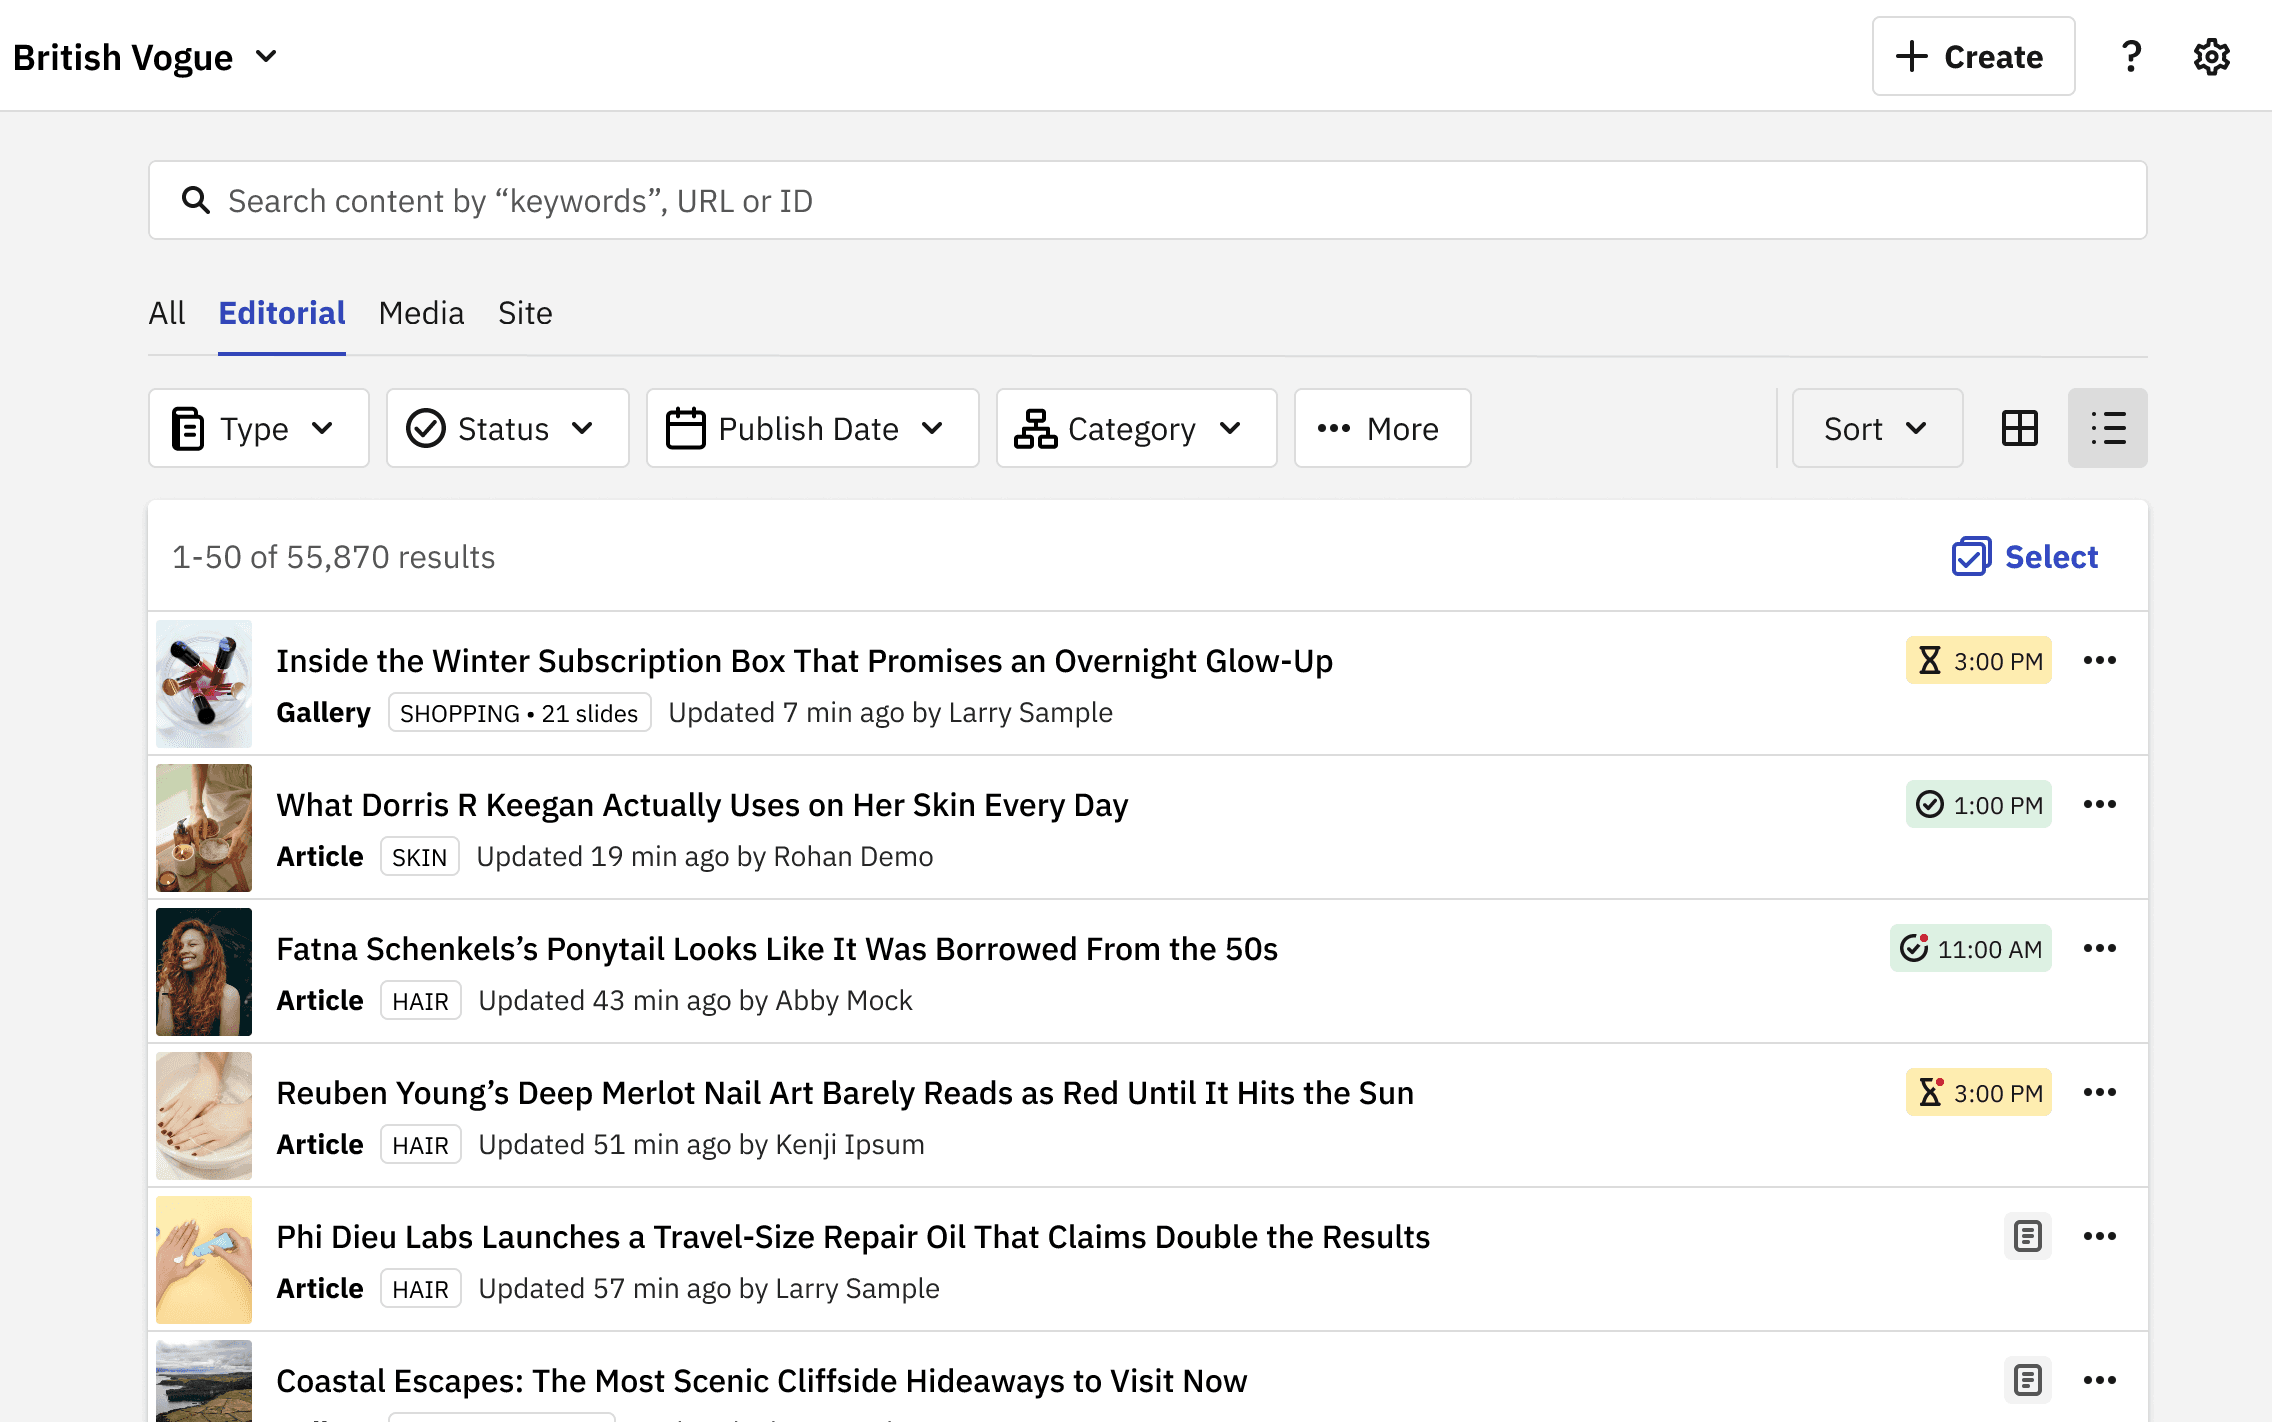Open Phi Dieu Labs Travel-Size Repair Oil article
The height and width of the screenshot is (1422, 2272).
853,1236
